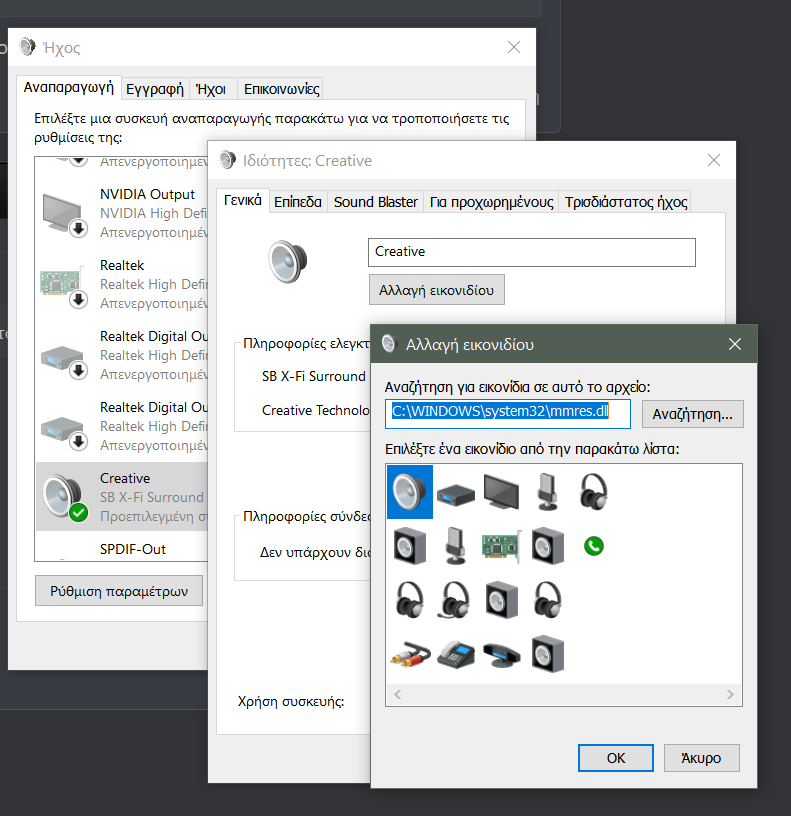The width and height of the screenshot is (791, 816).
Task: Select the red and white RCA cable icon
Action: tap(410, 654)
